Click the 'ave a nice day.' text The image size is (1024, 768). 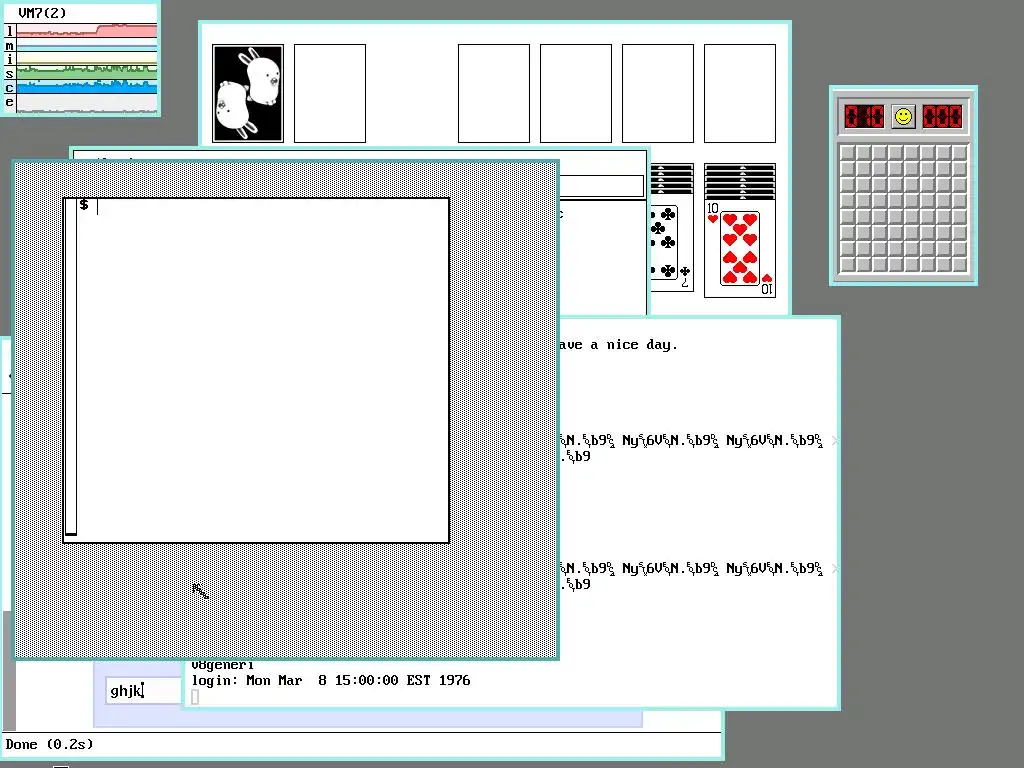click(618, 345)
